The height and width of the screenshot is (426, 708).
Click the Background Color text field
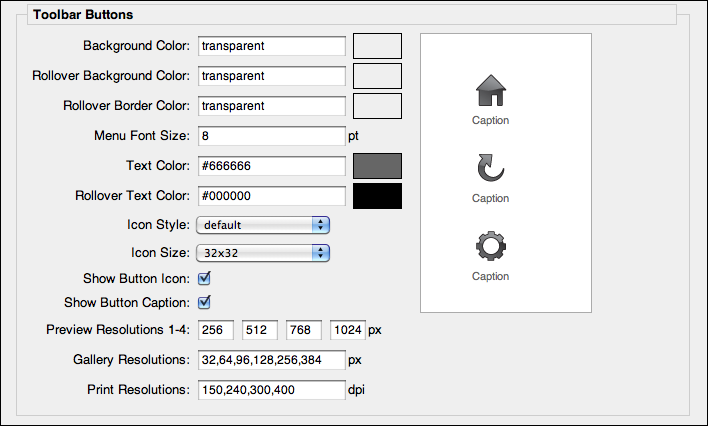pyautogui.click(x=272, y=46)
